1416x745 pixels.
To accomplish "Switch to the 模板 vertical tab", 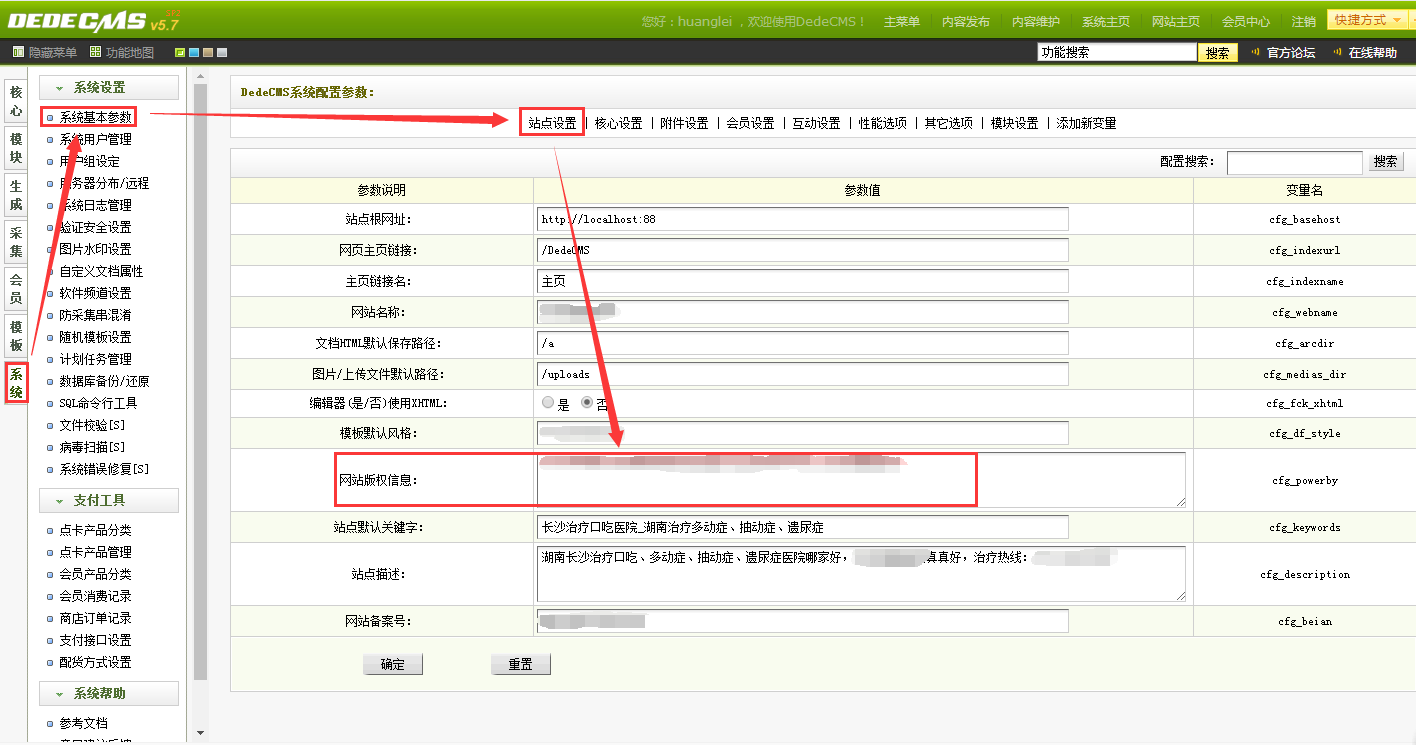I will tap(16, 336).
